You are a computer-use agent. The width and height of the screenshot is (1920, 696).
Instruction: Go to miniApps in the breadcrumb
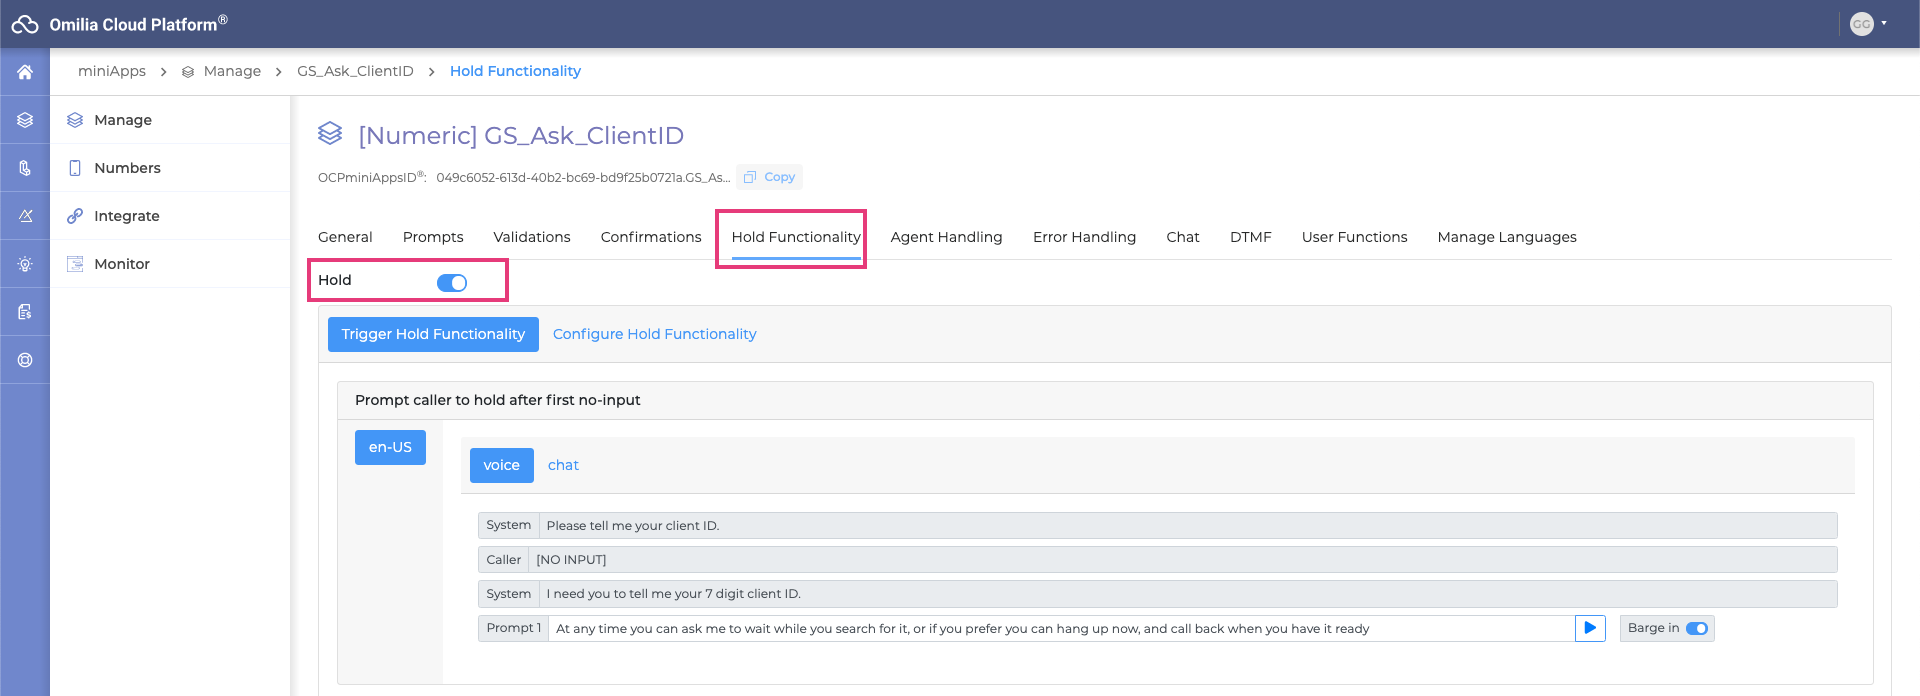point(112,71)
